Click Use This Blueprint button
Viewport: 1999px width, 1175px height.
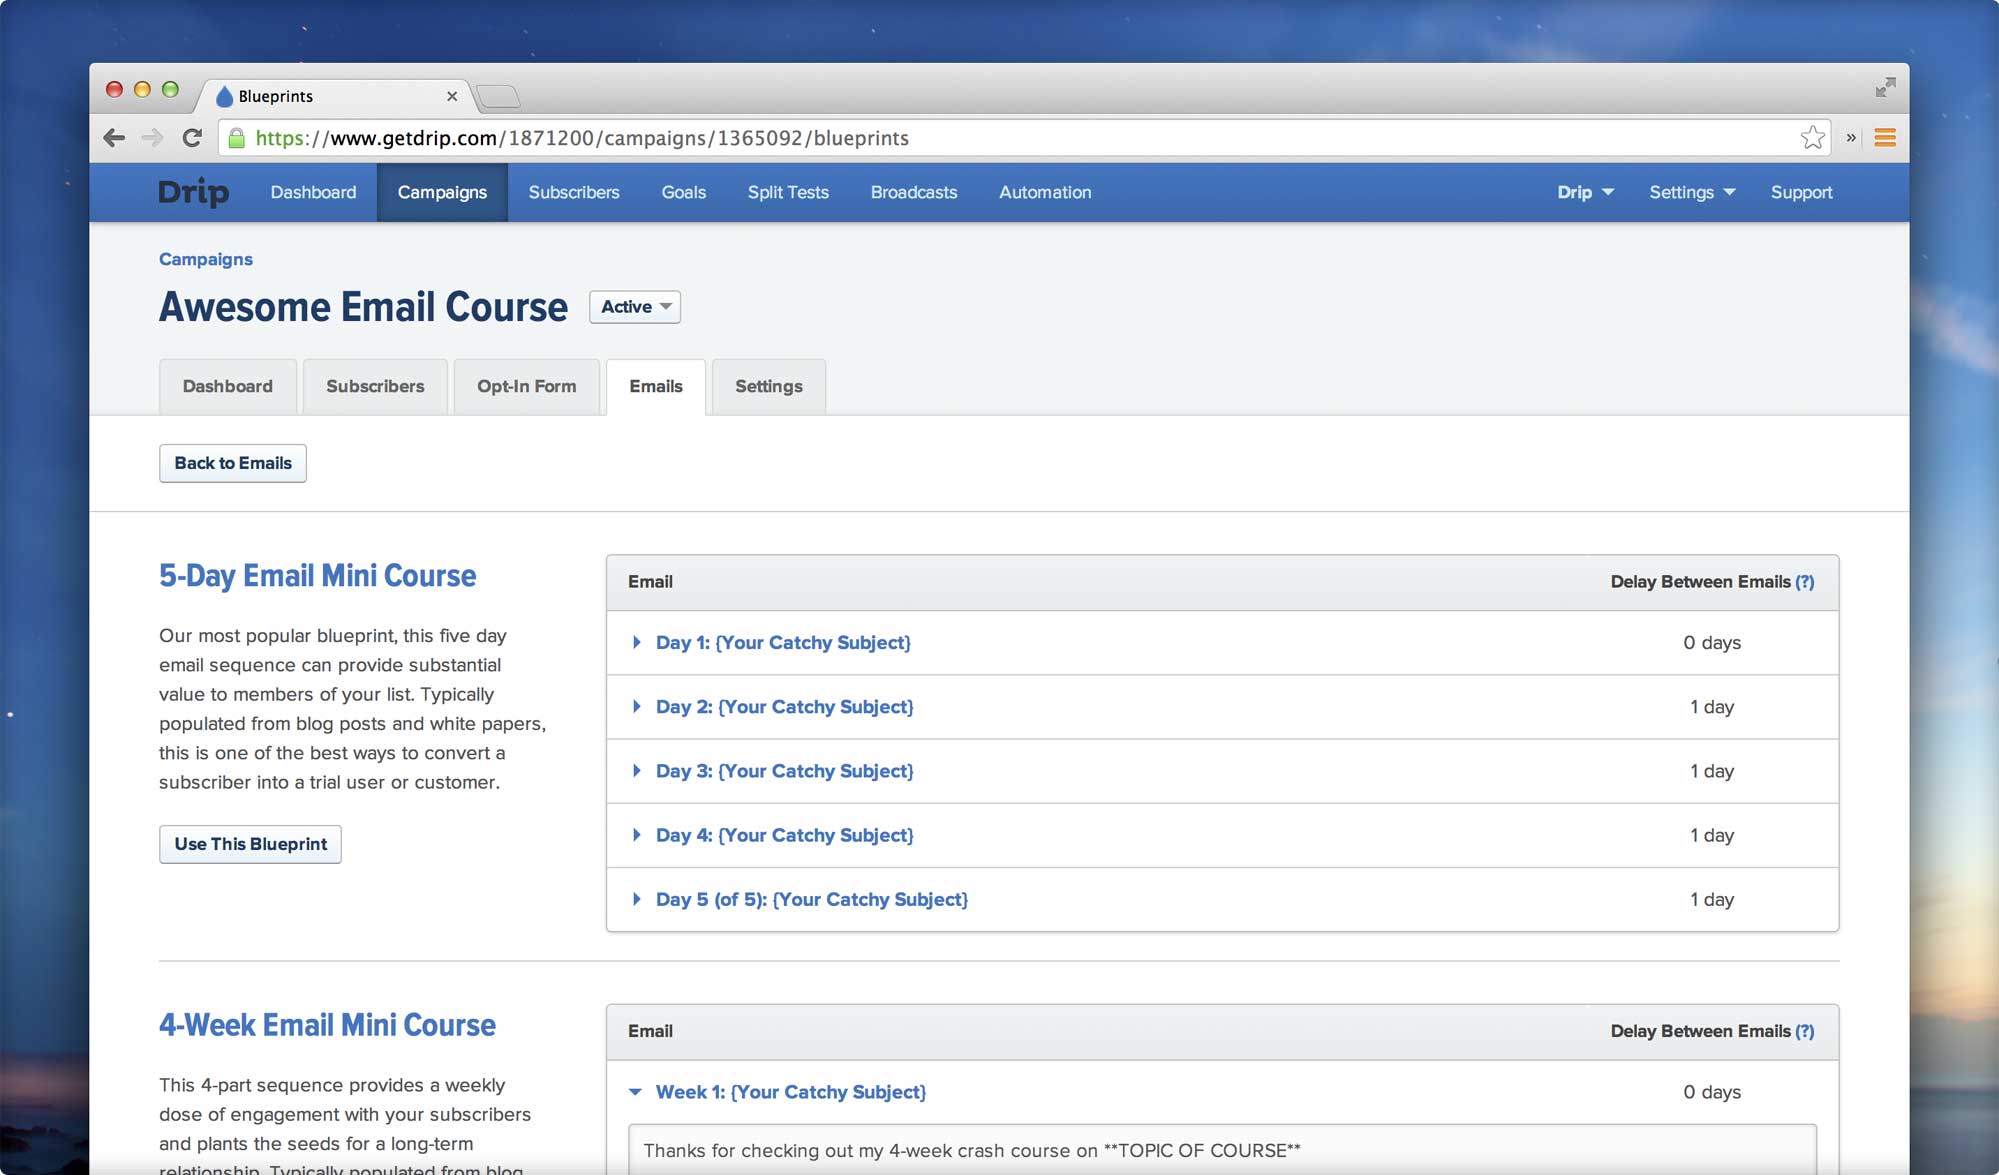click(250, 844)
